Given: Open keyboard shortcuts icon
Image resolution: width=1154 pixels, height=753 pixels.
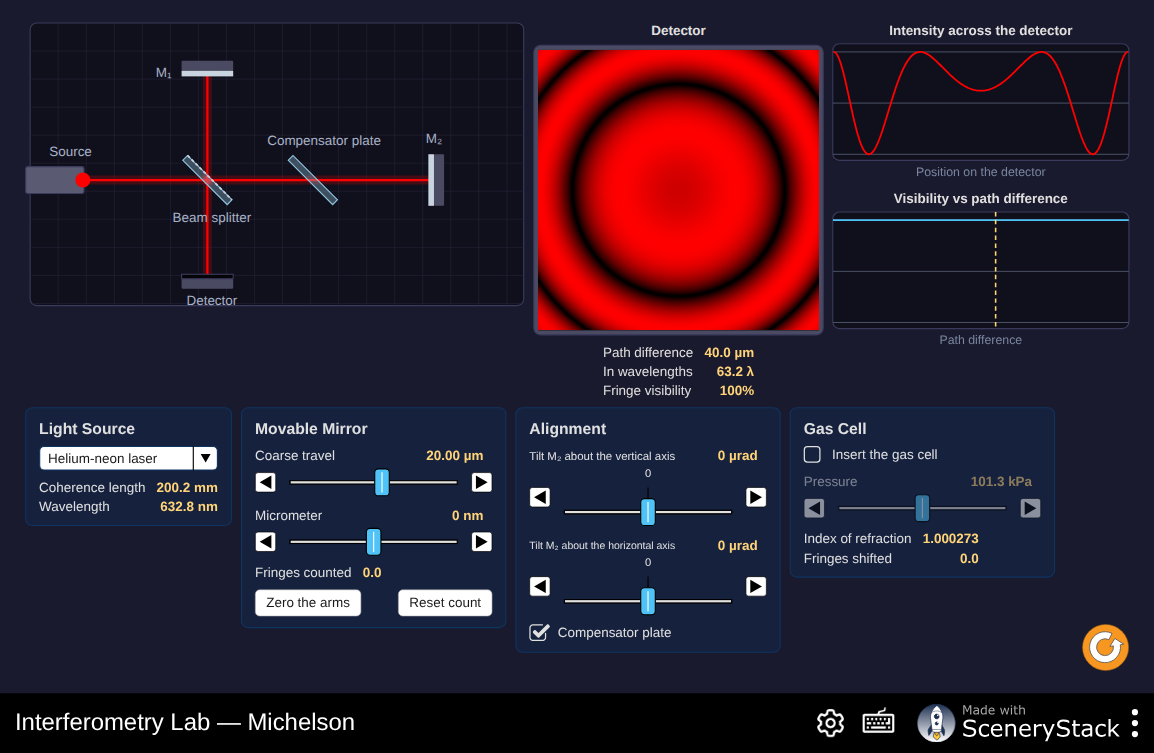Looking at the screenshot, I should coord(878,722).
